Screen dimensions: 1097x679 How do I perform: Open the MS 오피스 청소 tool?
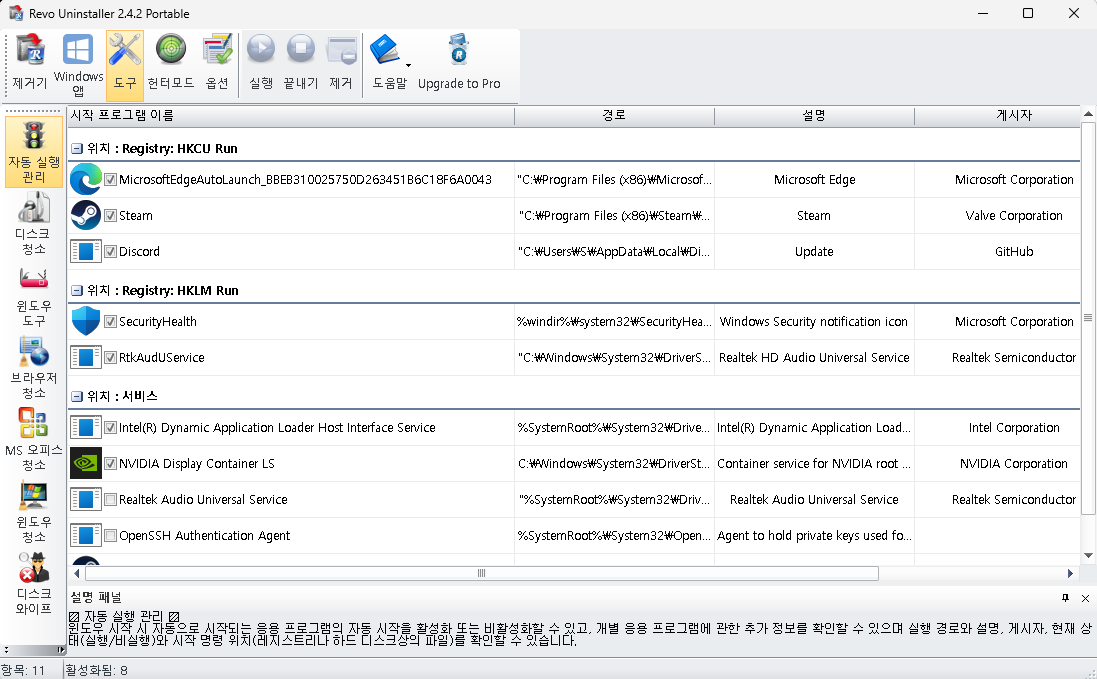tap(32, 437)
